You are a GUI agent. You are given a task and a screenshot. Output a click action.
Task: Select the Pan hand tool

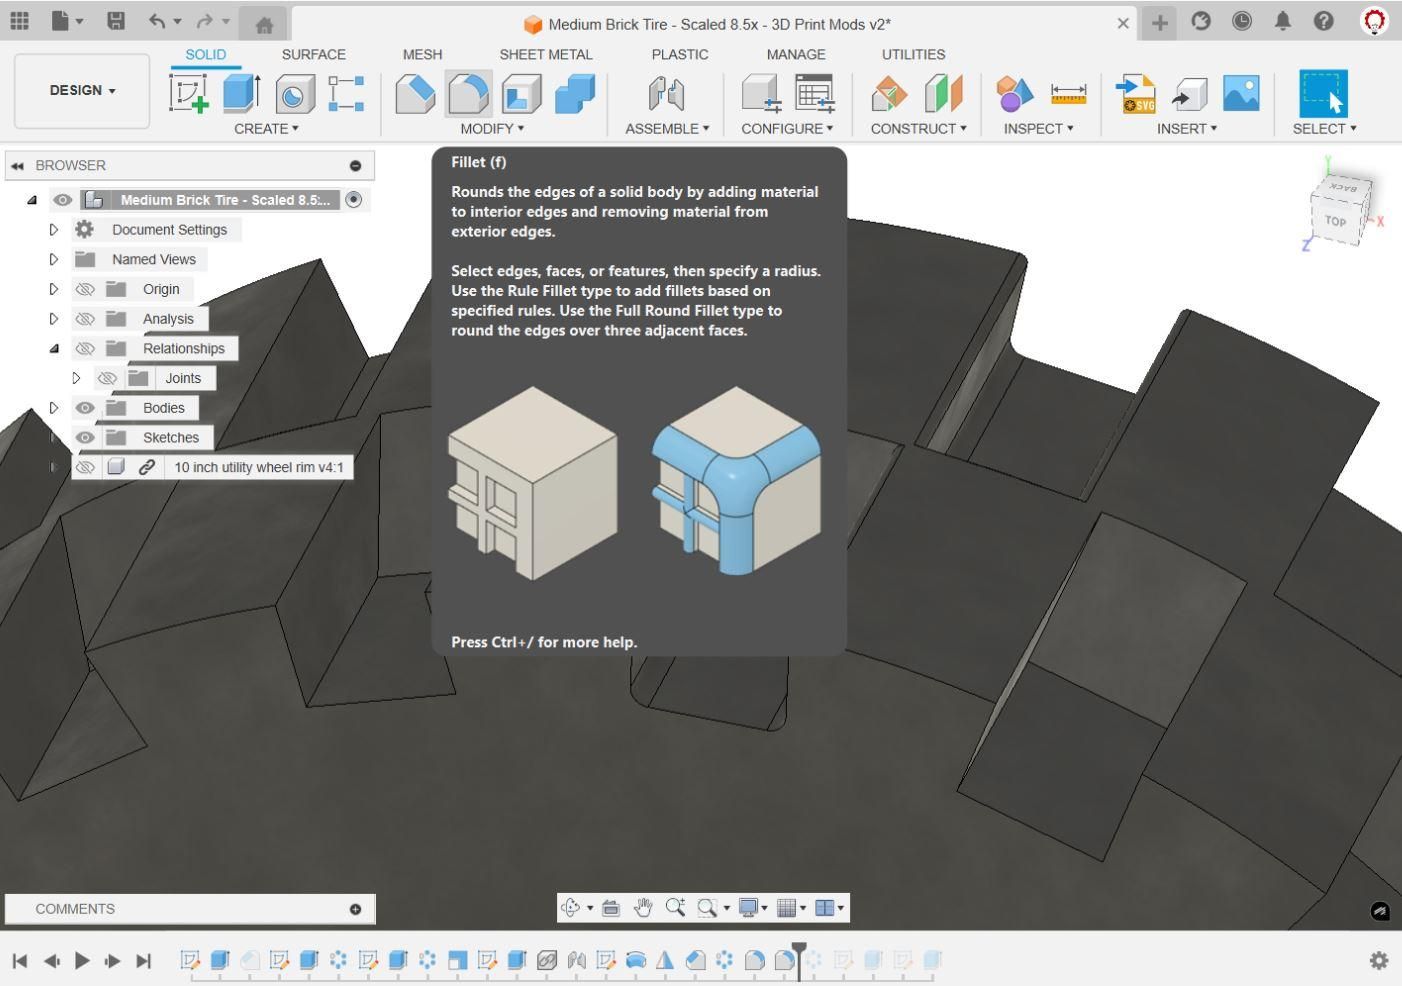pos(643,908)
